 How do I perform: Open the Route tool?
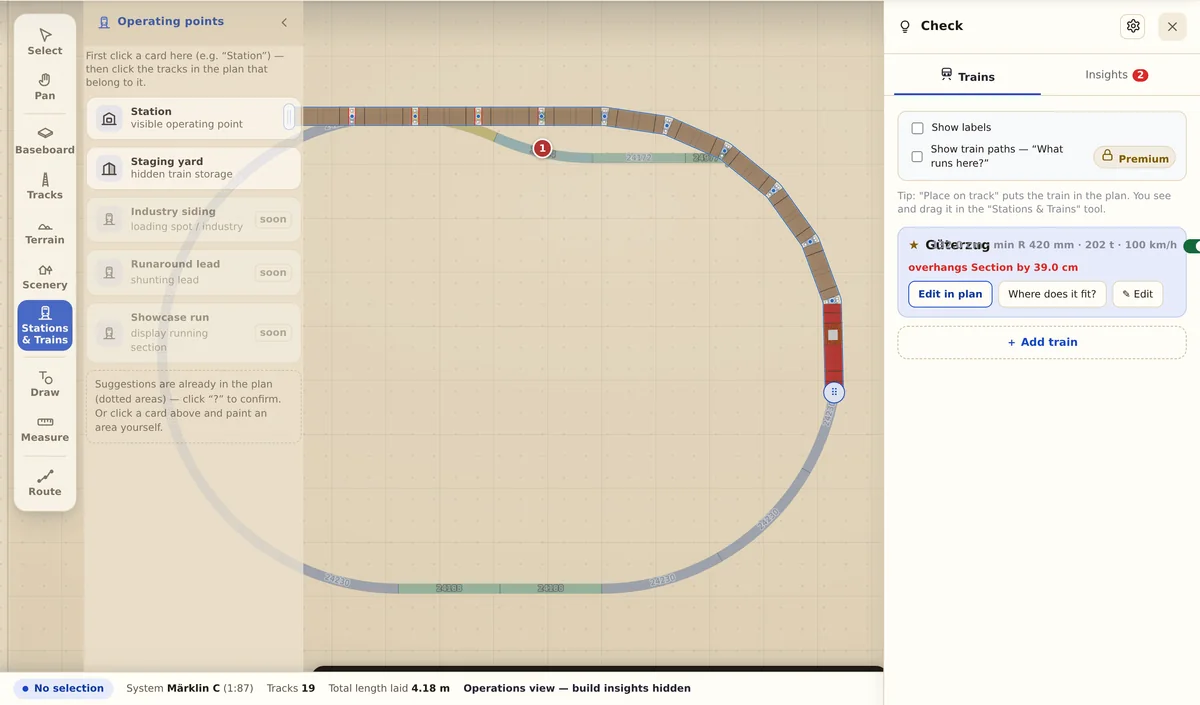[x=45, y=483]
